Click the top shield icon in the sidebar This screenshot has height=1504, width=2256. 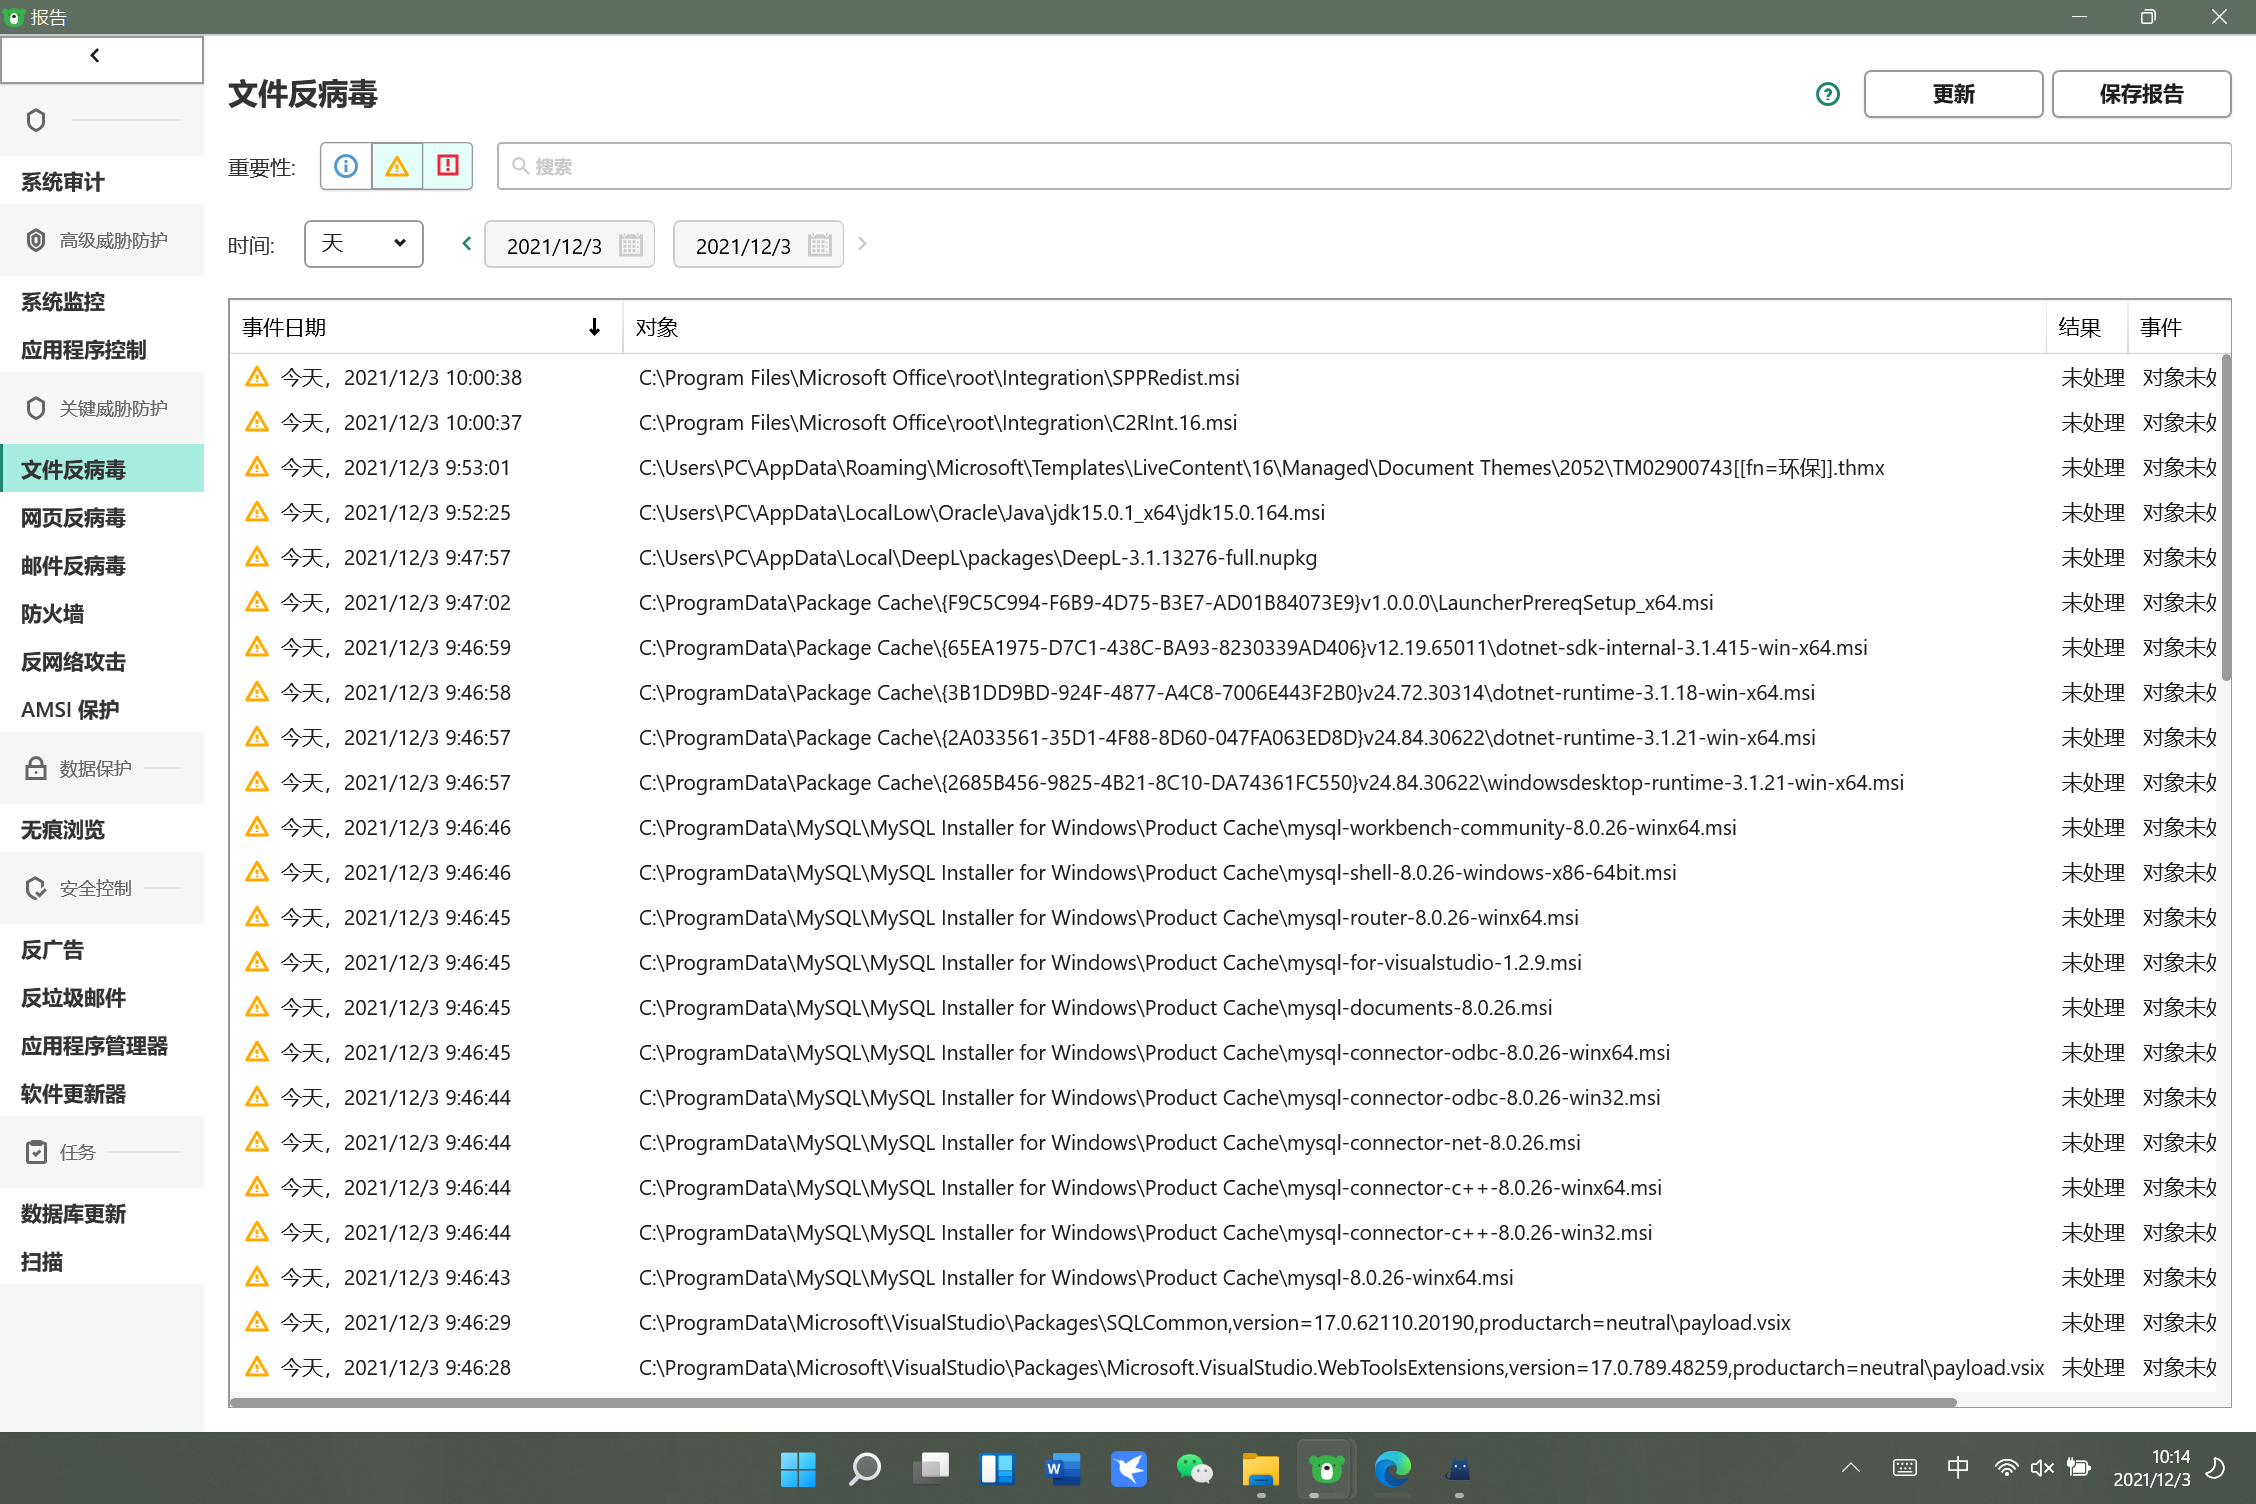pos(36,120)
